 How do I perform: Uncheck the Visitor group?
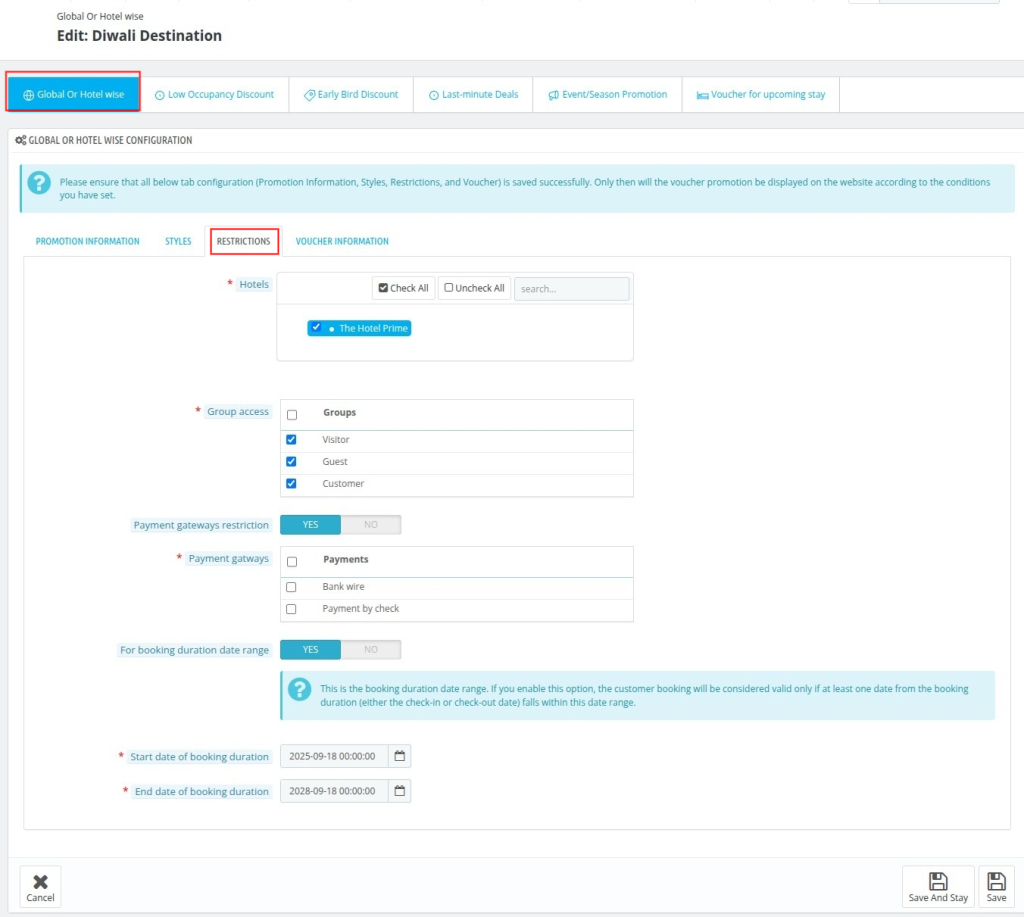click(x=291, y=440)
